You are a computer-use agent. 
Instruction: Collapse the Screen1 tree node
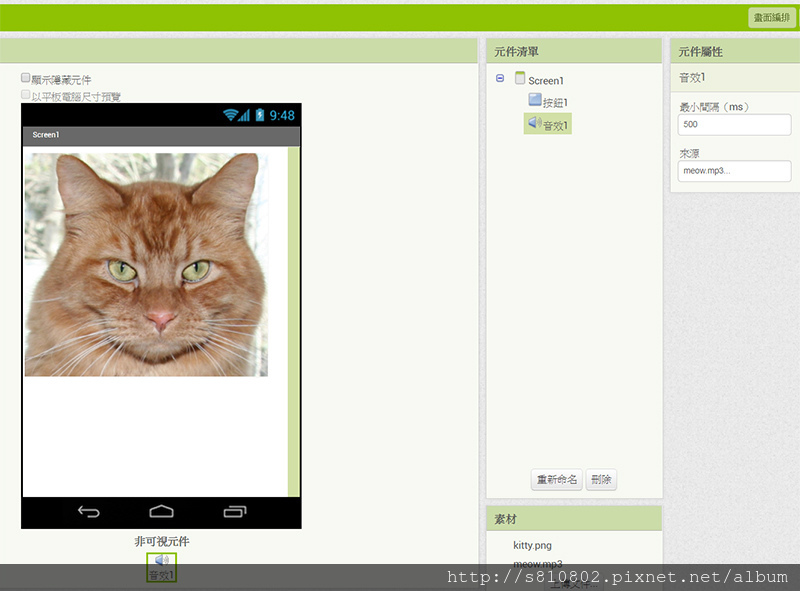click(x=500, y=78)
